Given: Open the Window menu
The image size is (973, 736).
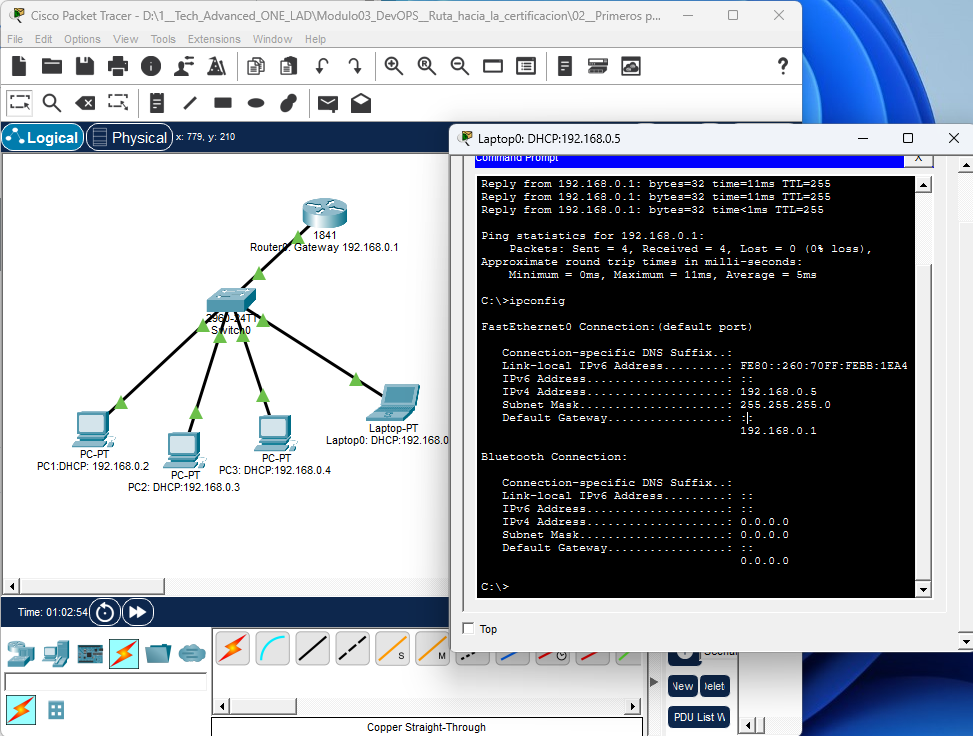Looking at the screenshot, I should (272, 39).
